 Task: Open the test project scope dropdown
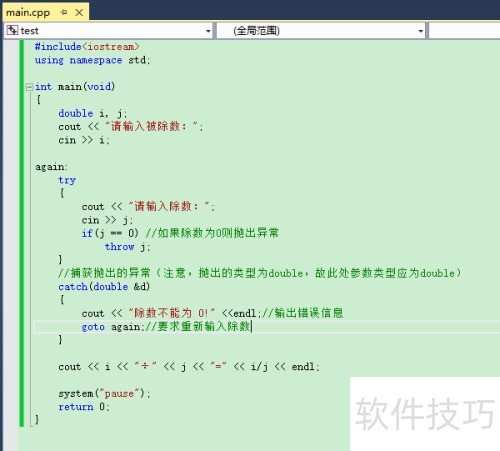tap(109, 31)
